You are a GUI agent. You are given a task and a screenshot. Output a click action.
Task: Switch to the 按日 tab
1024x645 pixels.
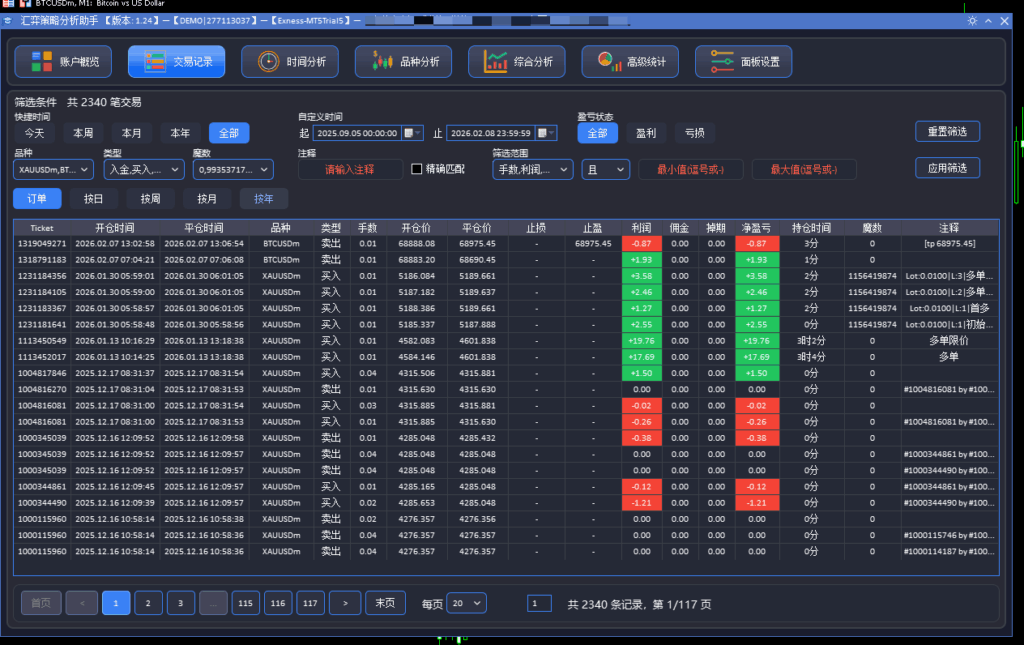[93, 198]
